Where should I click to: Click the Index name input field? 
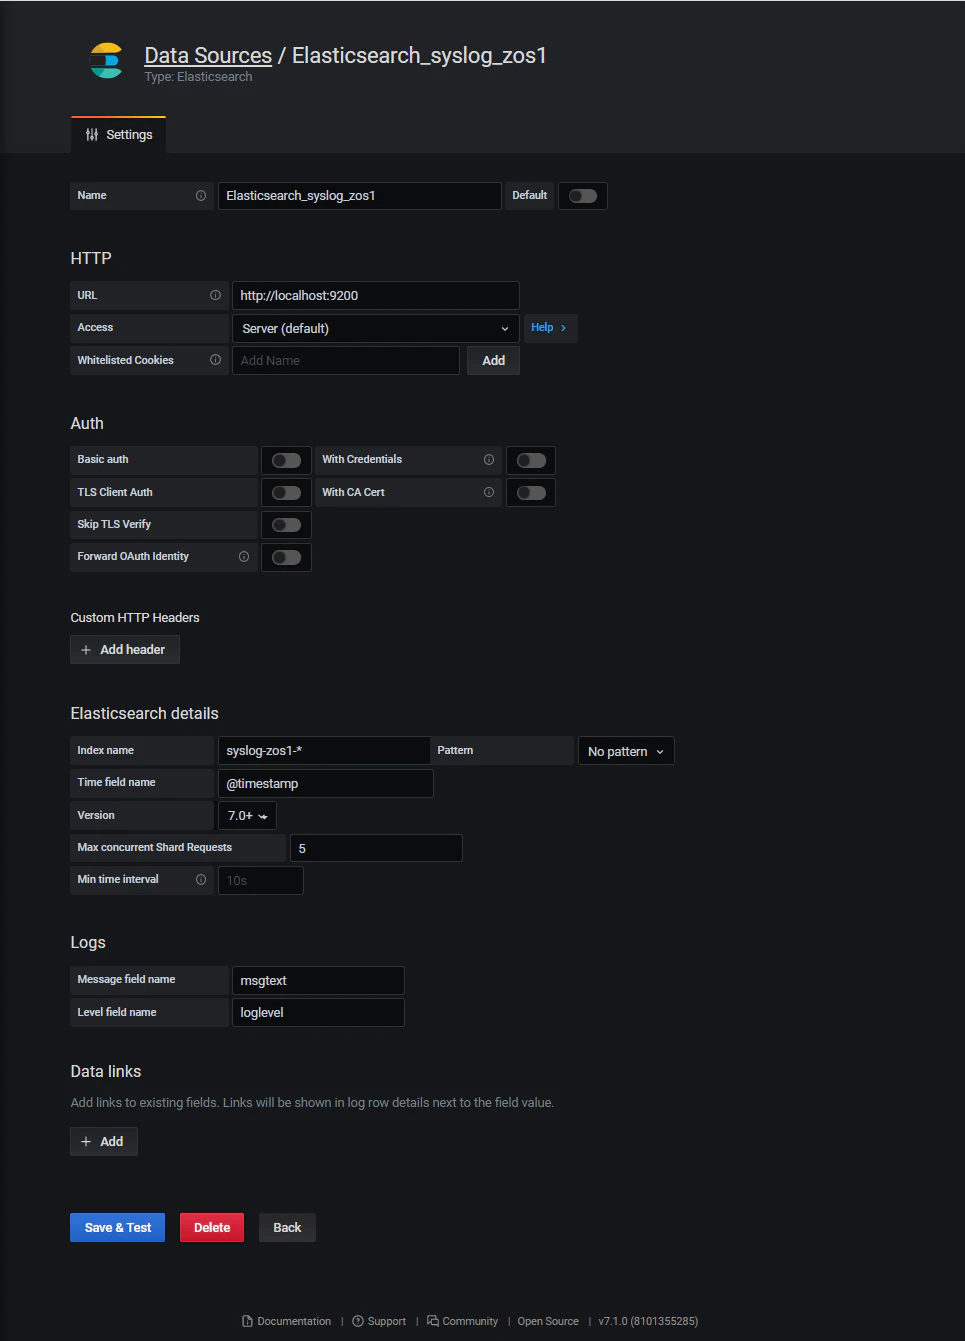coord(324,751)
